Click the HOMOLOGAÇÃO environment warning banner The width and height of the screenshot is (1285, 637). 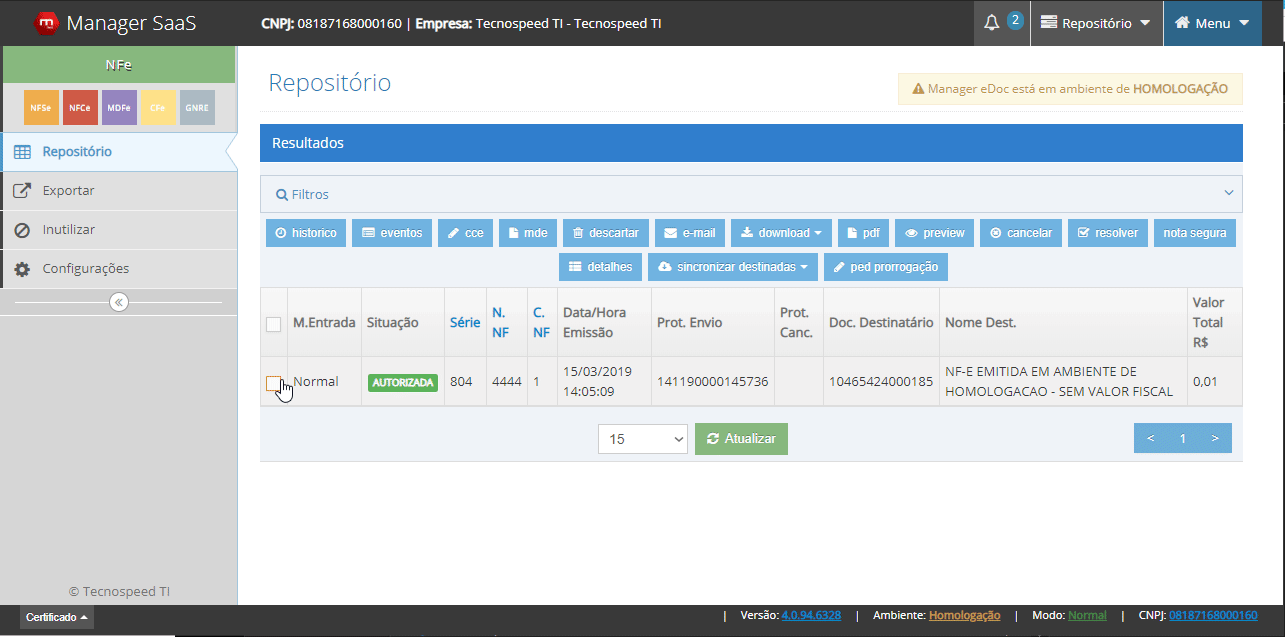[1070, 89]
